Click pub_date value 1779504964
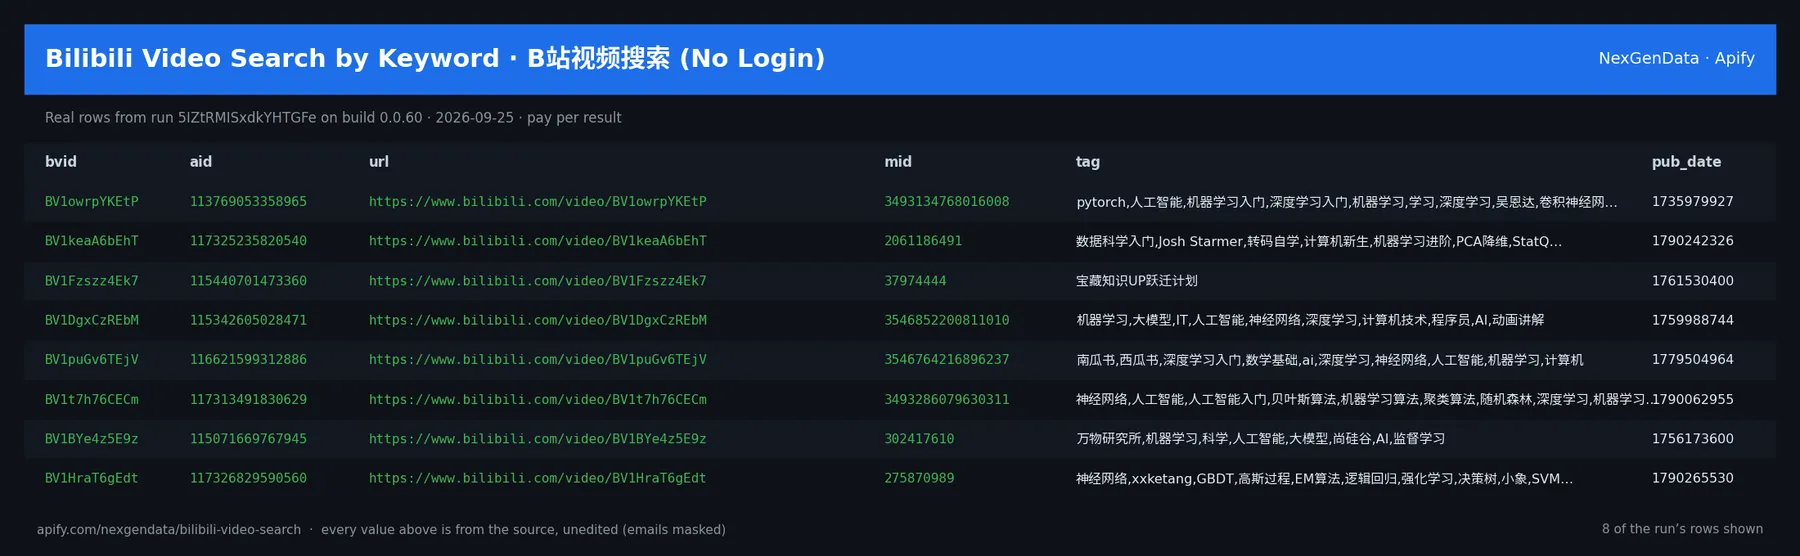 click(x=1693, y=359)
